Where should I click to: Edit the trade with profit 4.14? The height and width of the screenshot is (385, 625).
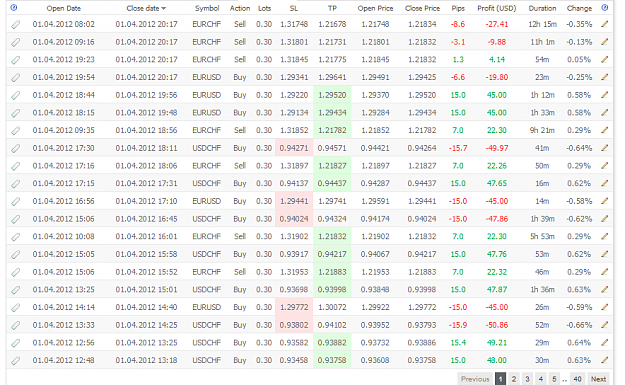[x=605, y=59]
